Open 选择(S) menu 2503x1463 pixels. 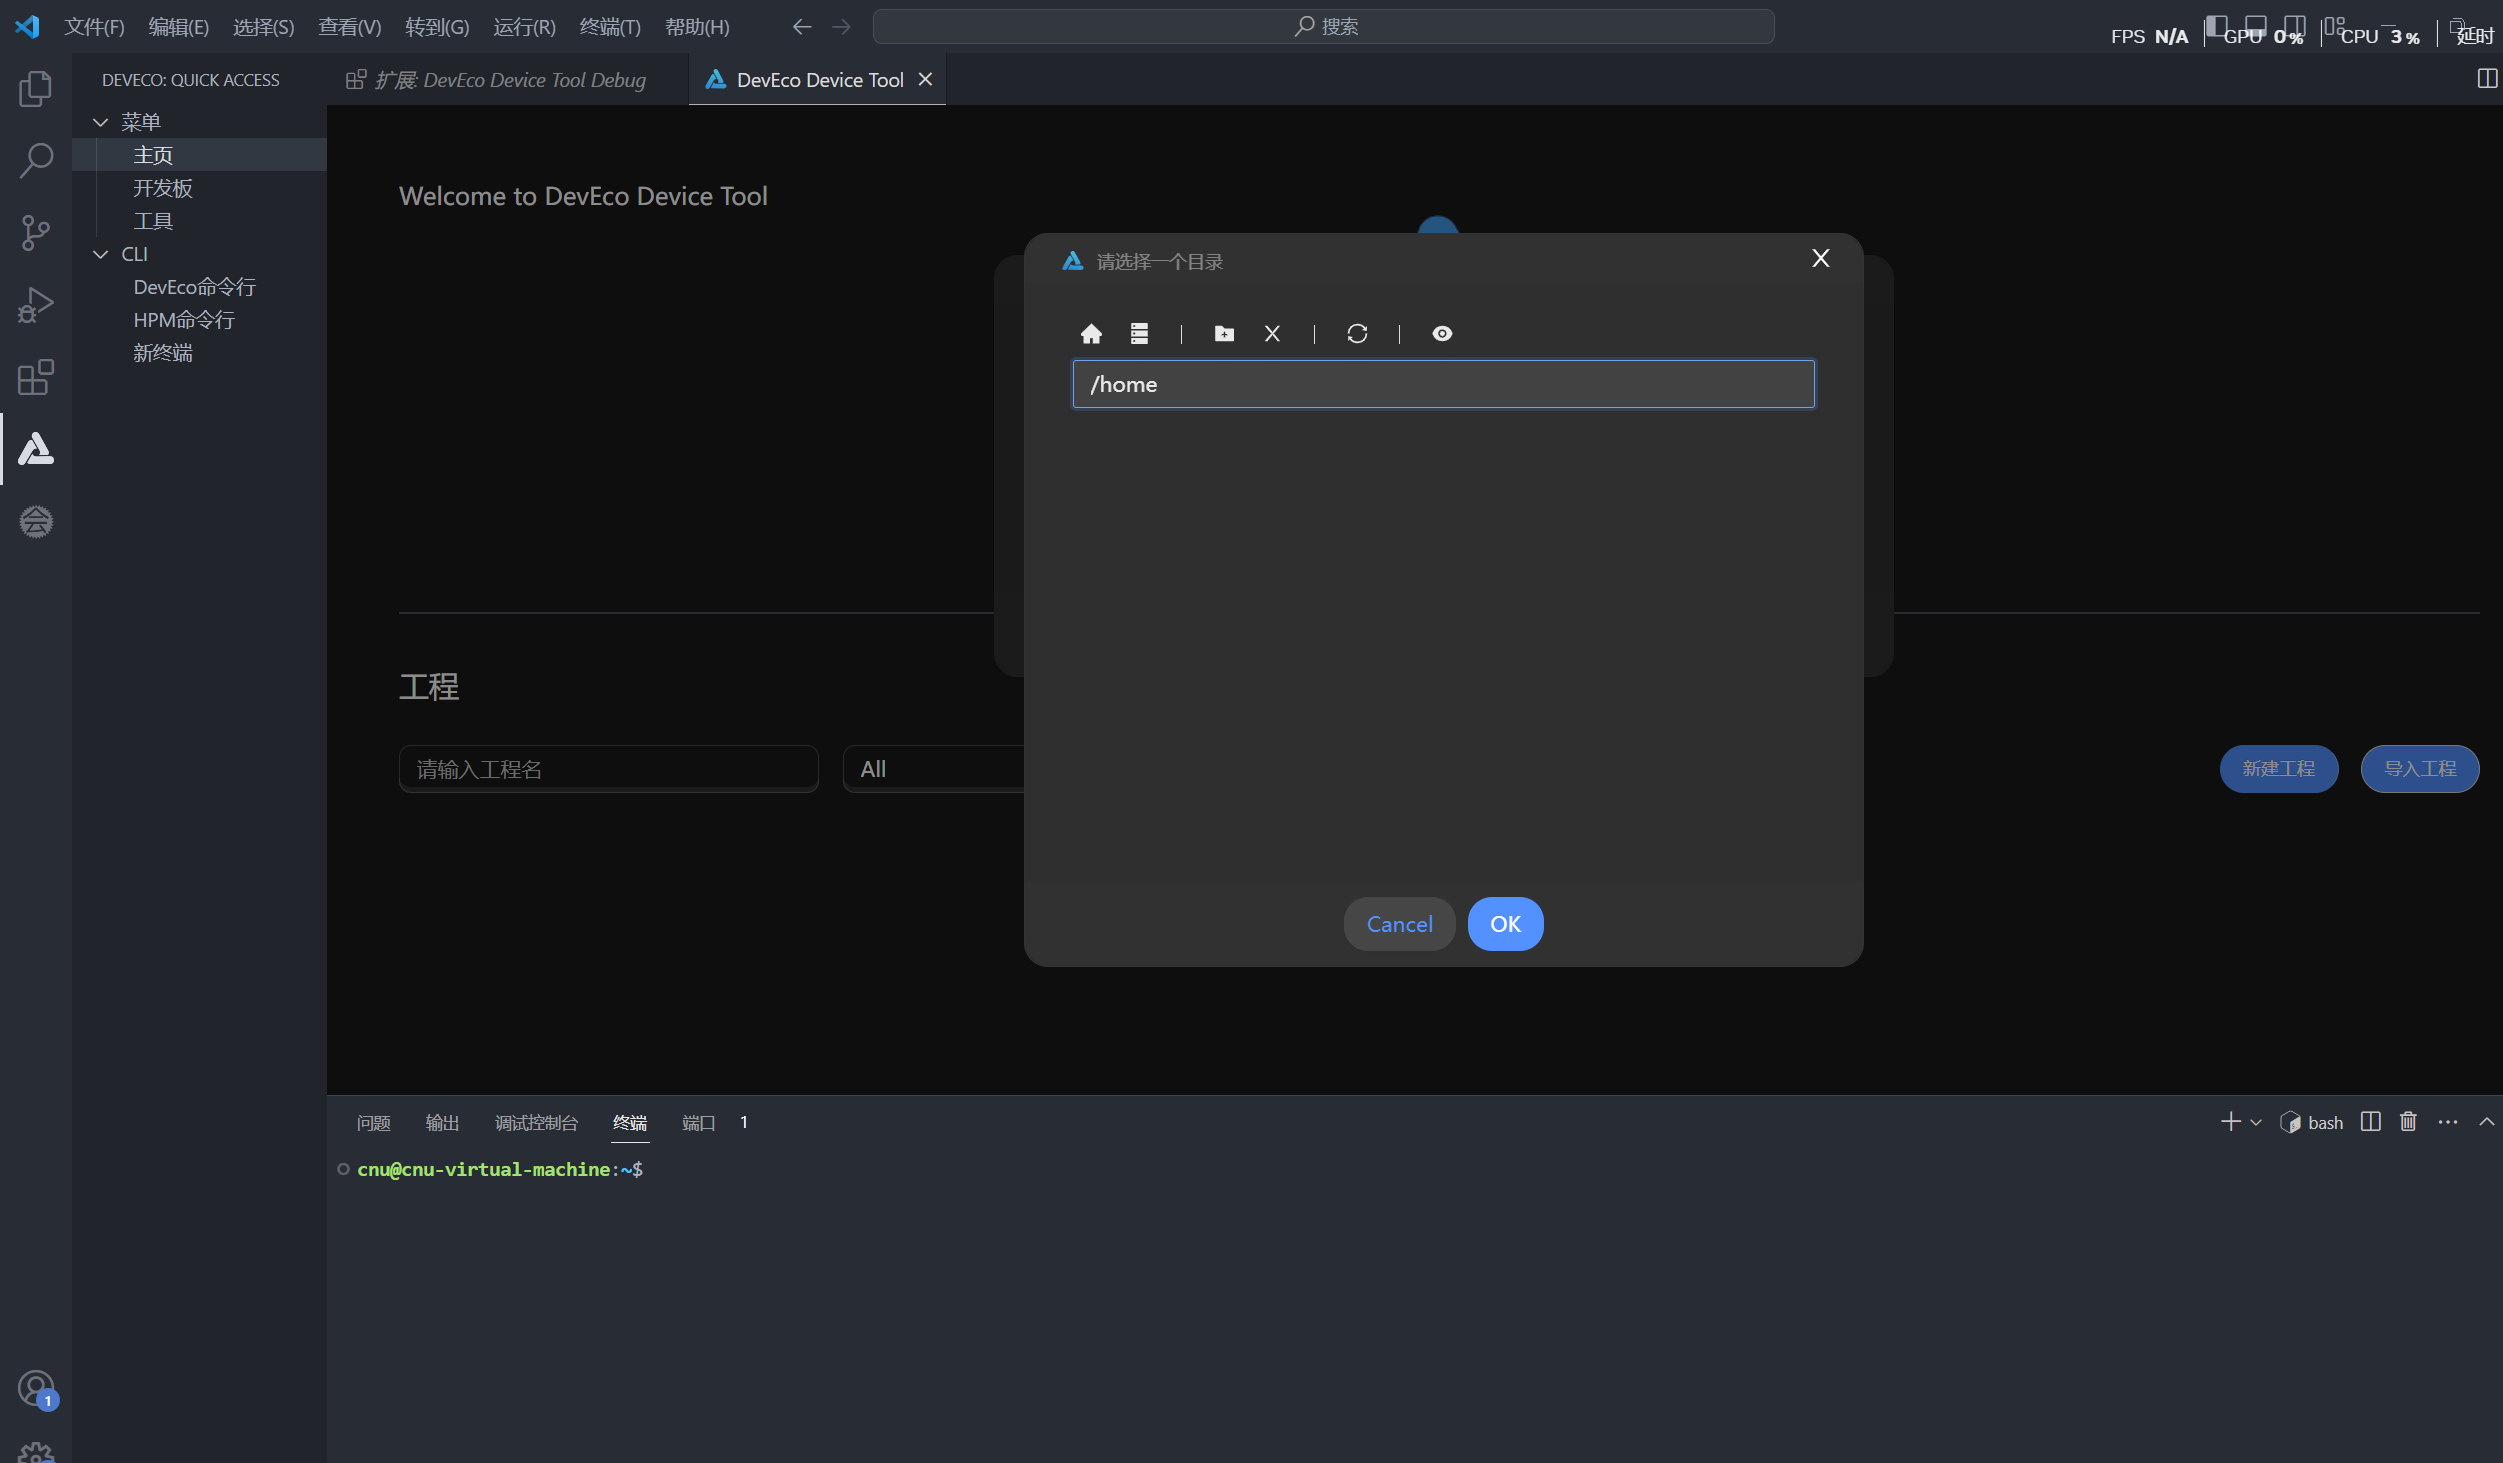263,27
